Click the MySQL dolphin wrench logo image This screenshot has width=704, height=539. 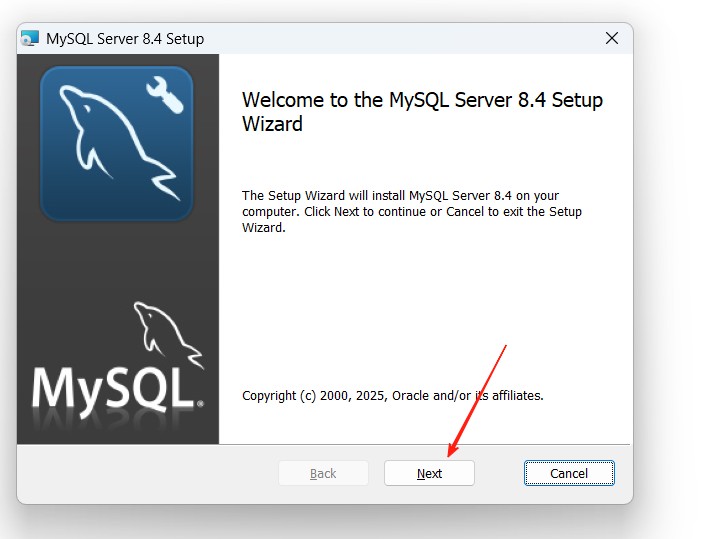point(117,143)
